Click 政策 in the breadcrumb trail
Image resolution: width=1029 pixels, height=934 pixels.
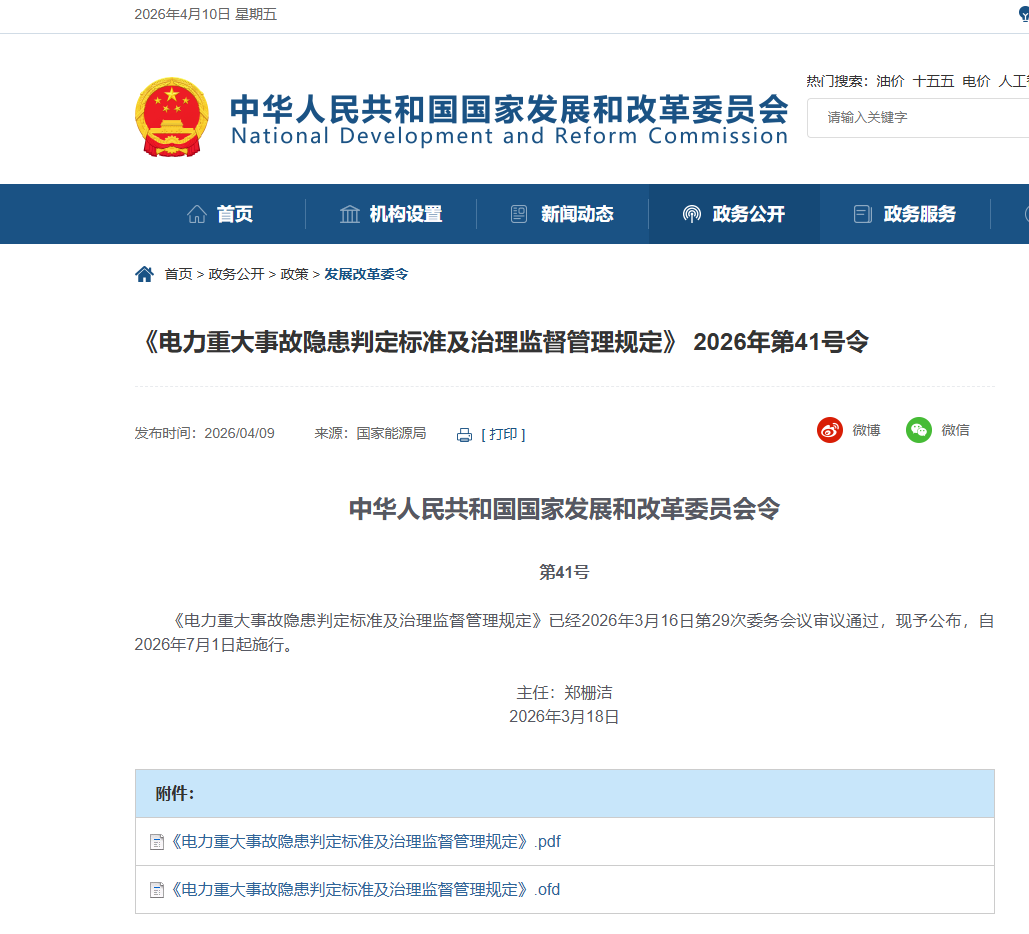pos(294,274)
